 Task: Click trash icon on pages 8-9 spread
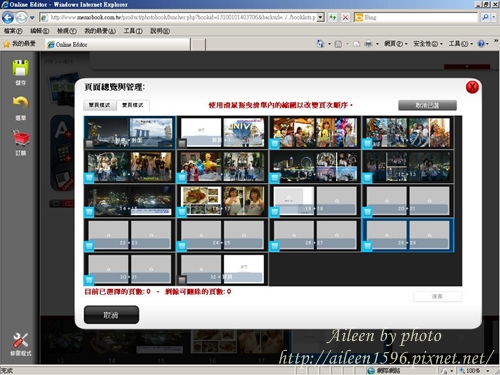[181, 178]
